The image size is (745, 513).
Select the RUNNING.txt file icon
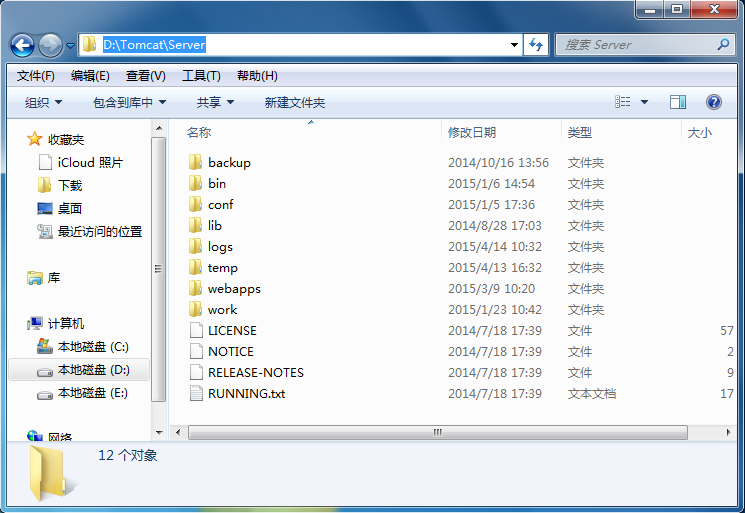pos(196,393)
